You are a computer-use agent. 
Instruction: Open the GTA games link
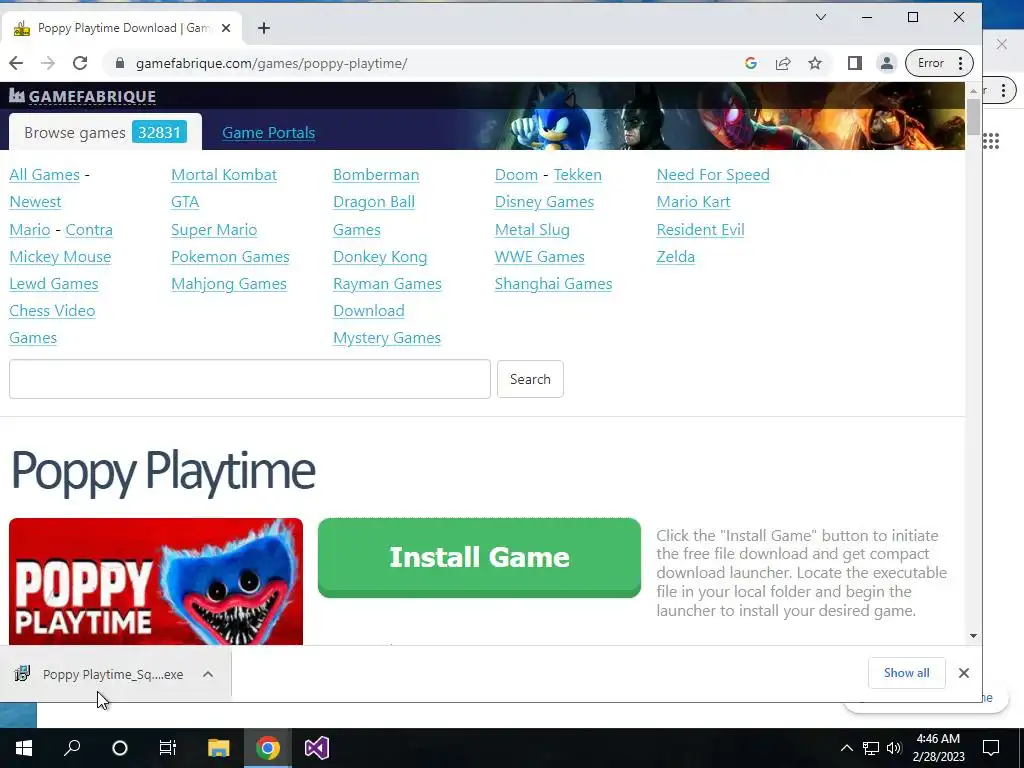coord(185,202)
